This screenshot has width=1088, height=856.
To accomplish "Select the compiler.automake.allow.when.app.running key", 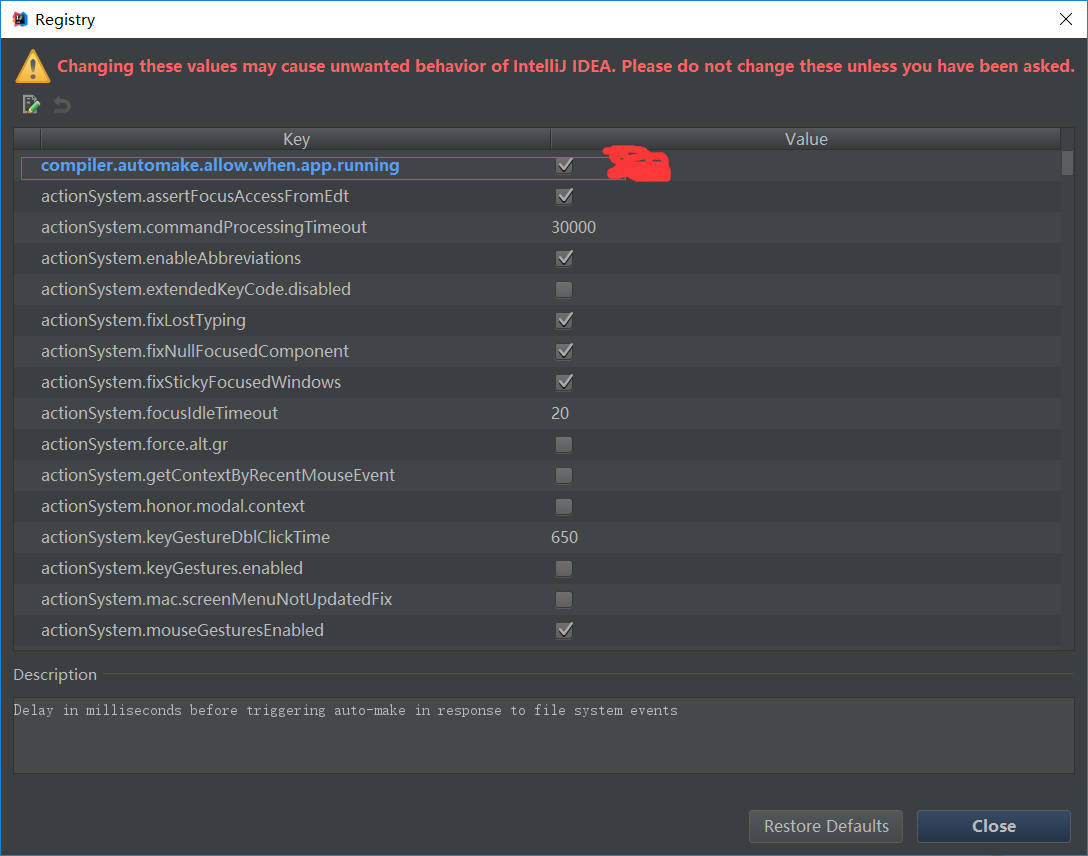I will (220, 165).
